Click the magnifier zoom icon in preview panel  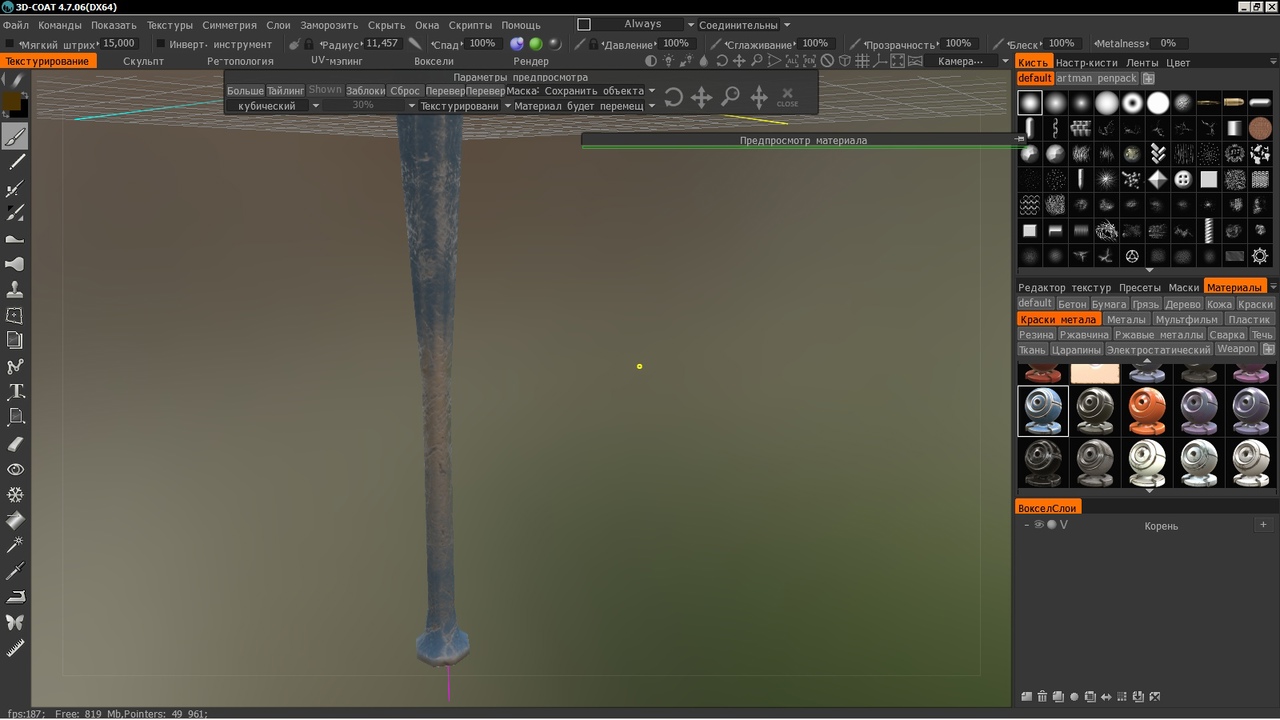click(731, 97)
